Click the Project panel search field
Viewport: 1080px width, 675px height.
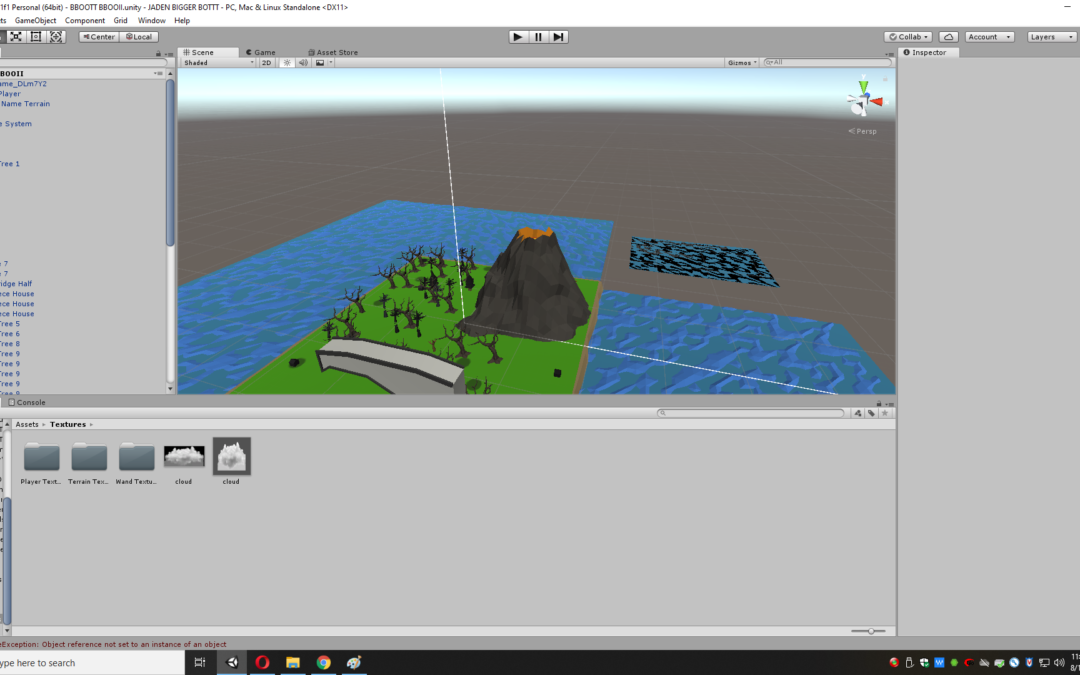tap(751, 413)
